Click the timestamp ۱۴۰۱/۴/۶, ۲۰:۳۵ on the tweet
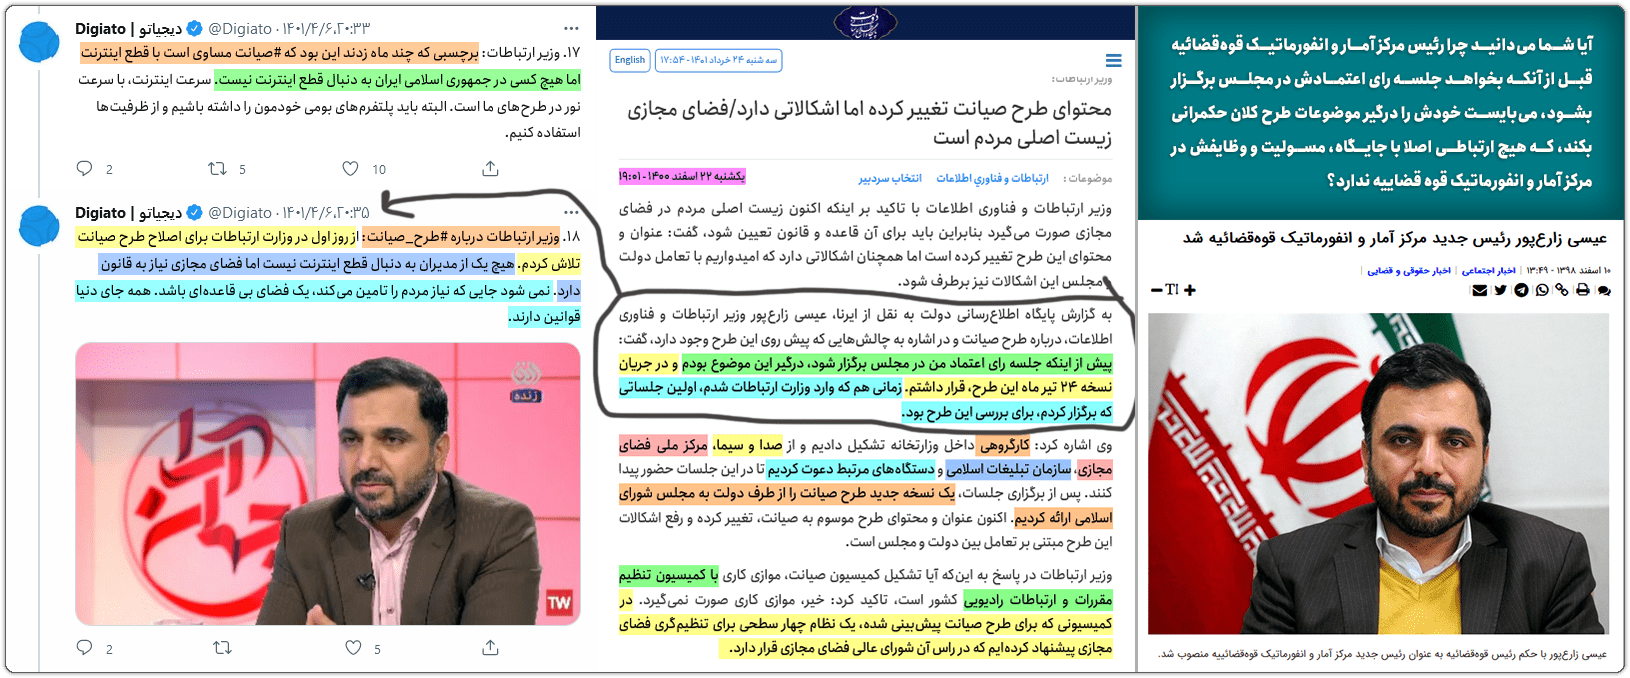Screen dimensions: 1630x678 pos(325,212)
